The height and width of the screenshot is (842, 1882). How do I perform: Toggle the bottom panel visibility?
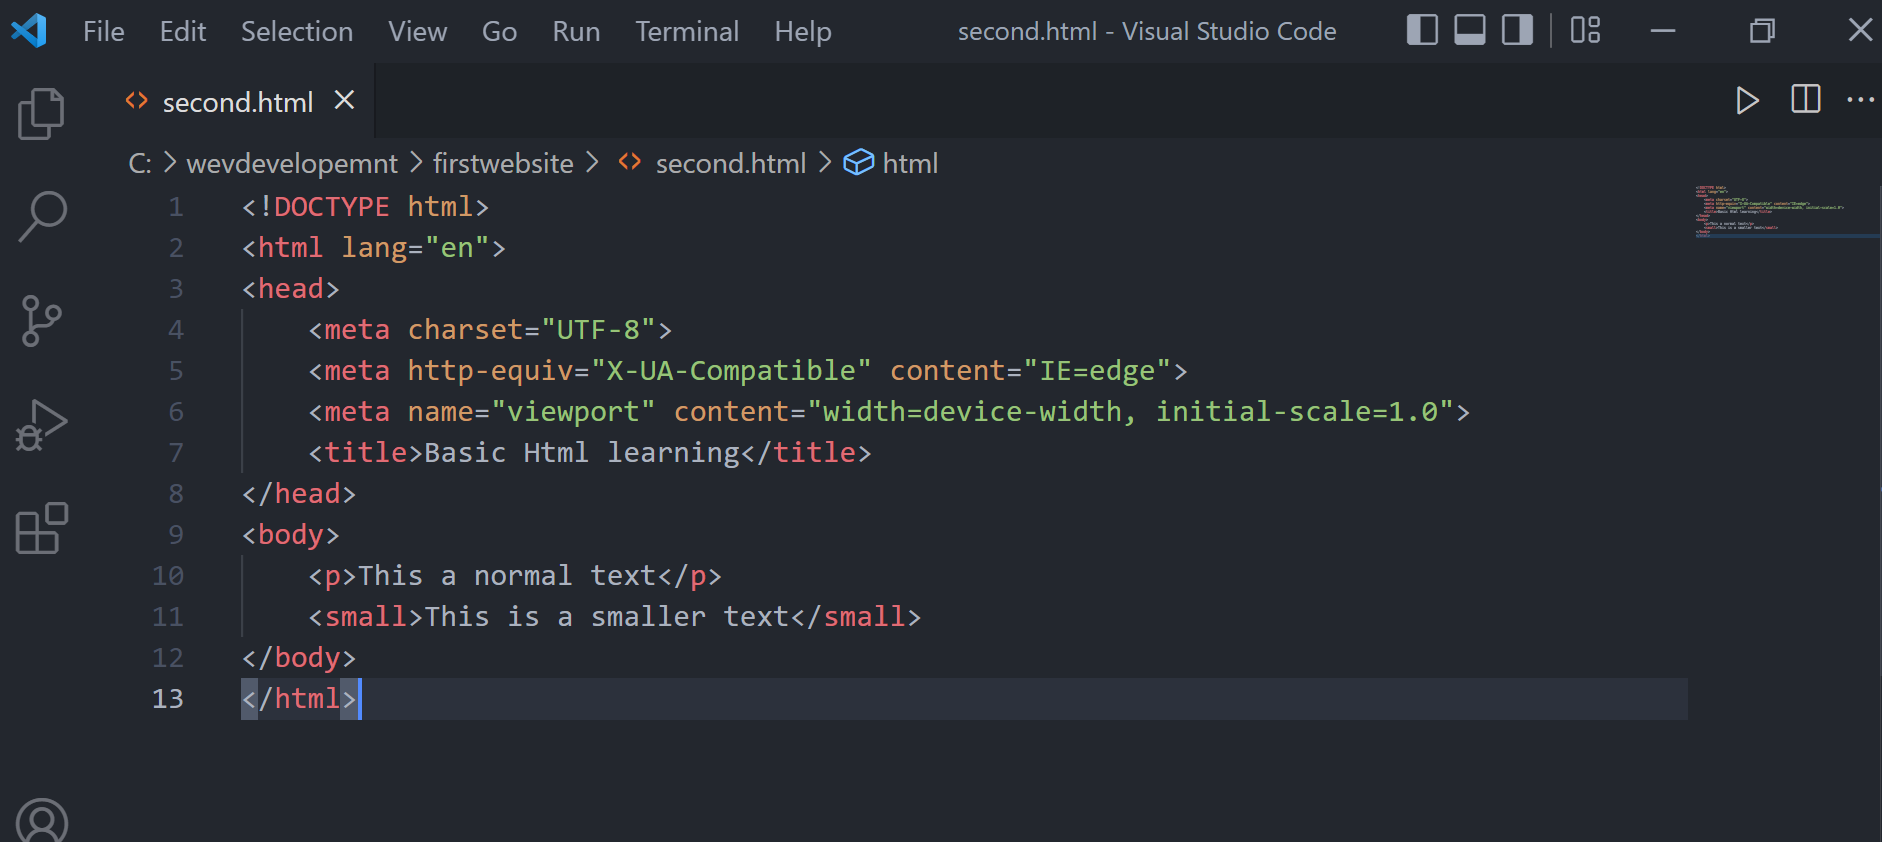pos(1469,31)
